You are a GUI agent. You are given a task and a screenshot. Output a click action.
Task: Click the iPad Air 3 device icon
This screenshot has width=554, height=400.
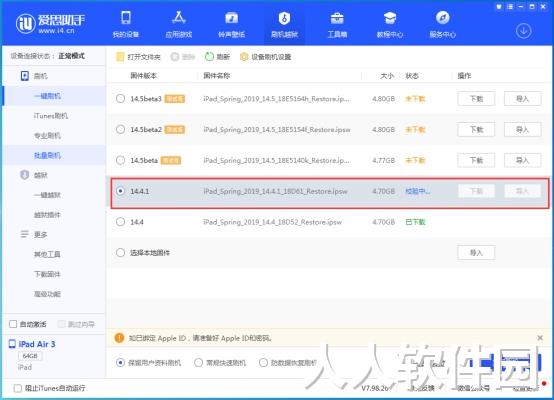click(12, 344)
